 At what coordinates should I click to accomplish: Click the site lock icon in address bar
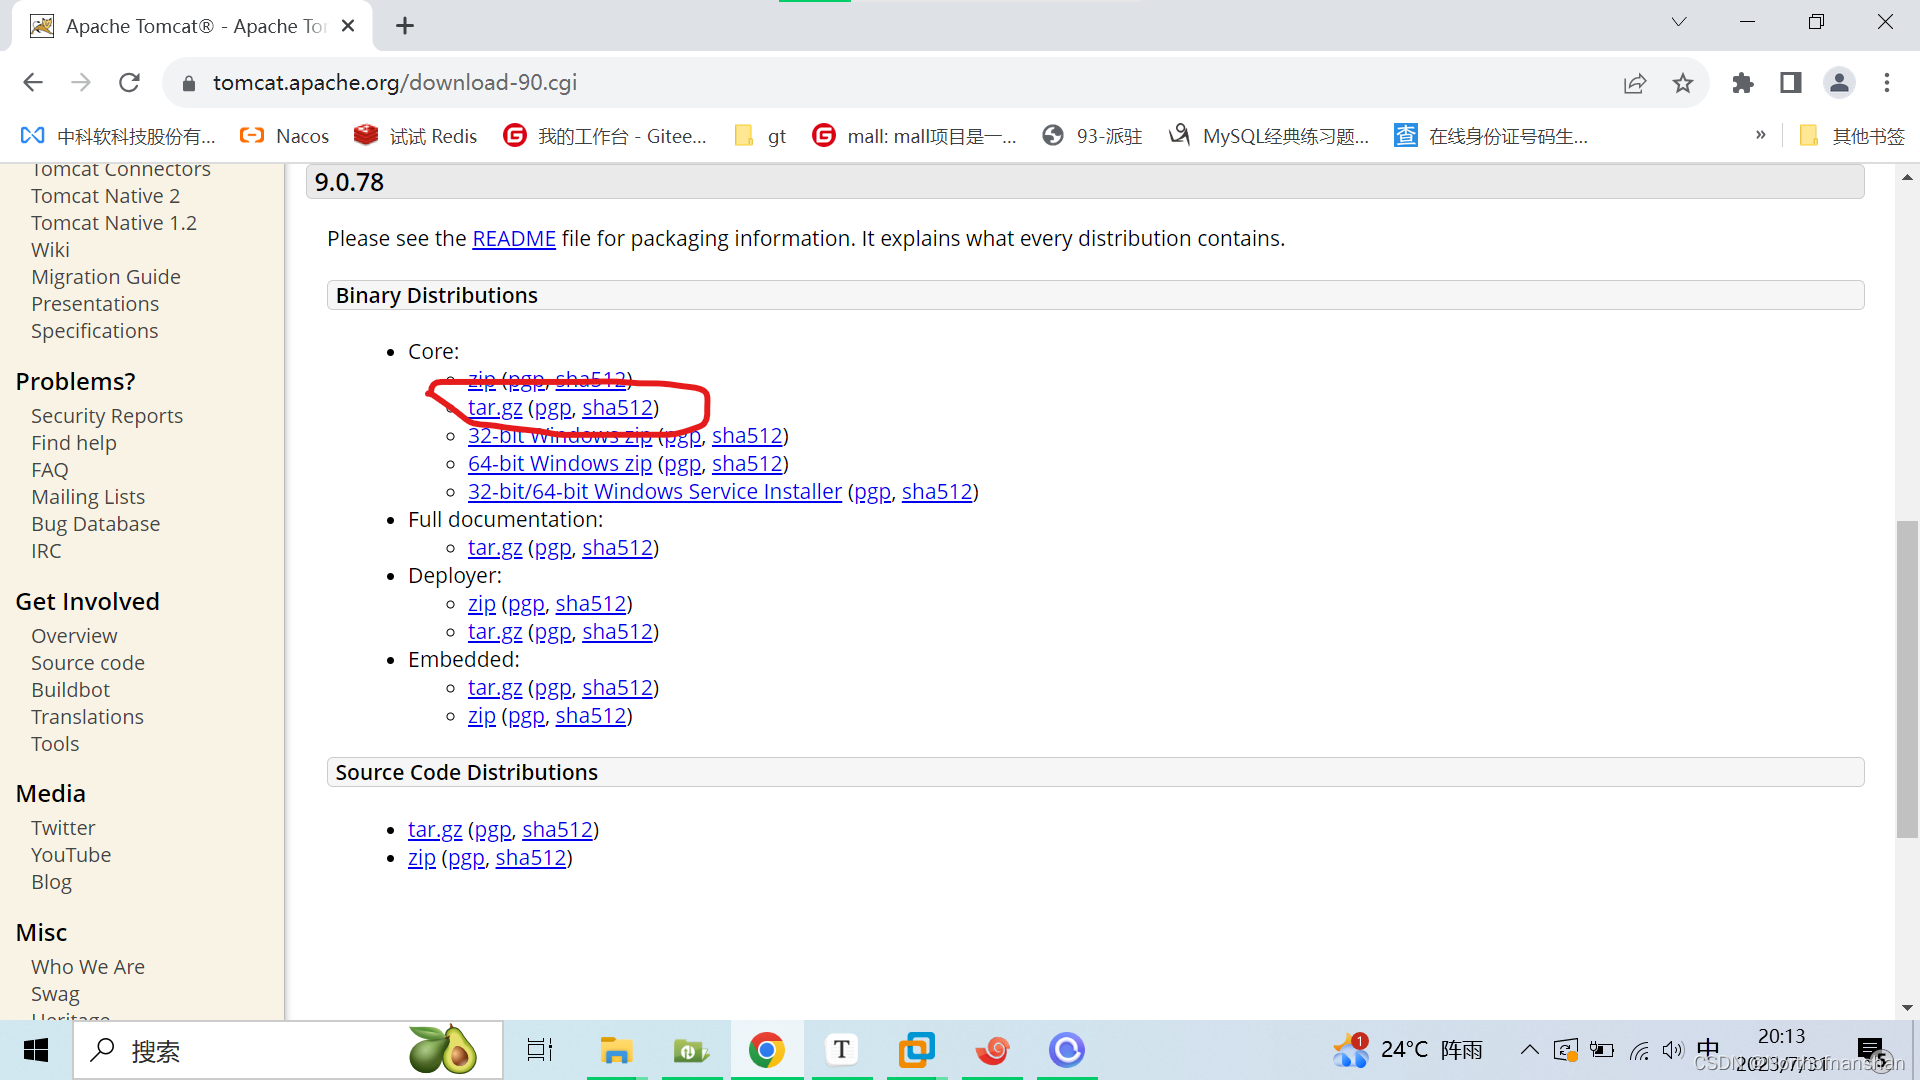click(188, 83)
